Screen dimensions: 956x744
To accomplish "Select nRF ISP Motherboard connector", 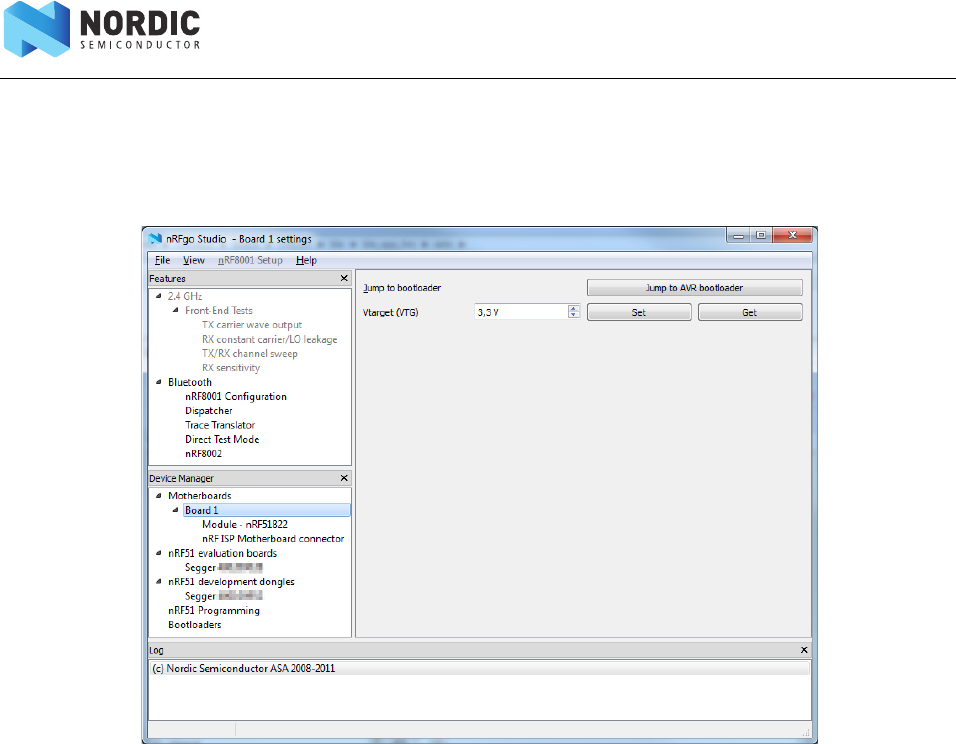I will pos(273,538).
